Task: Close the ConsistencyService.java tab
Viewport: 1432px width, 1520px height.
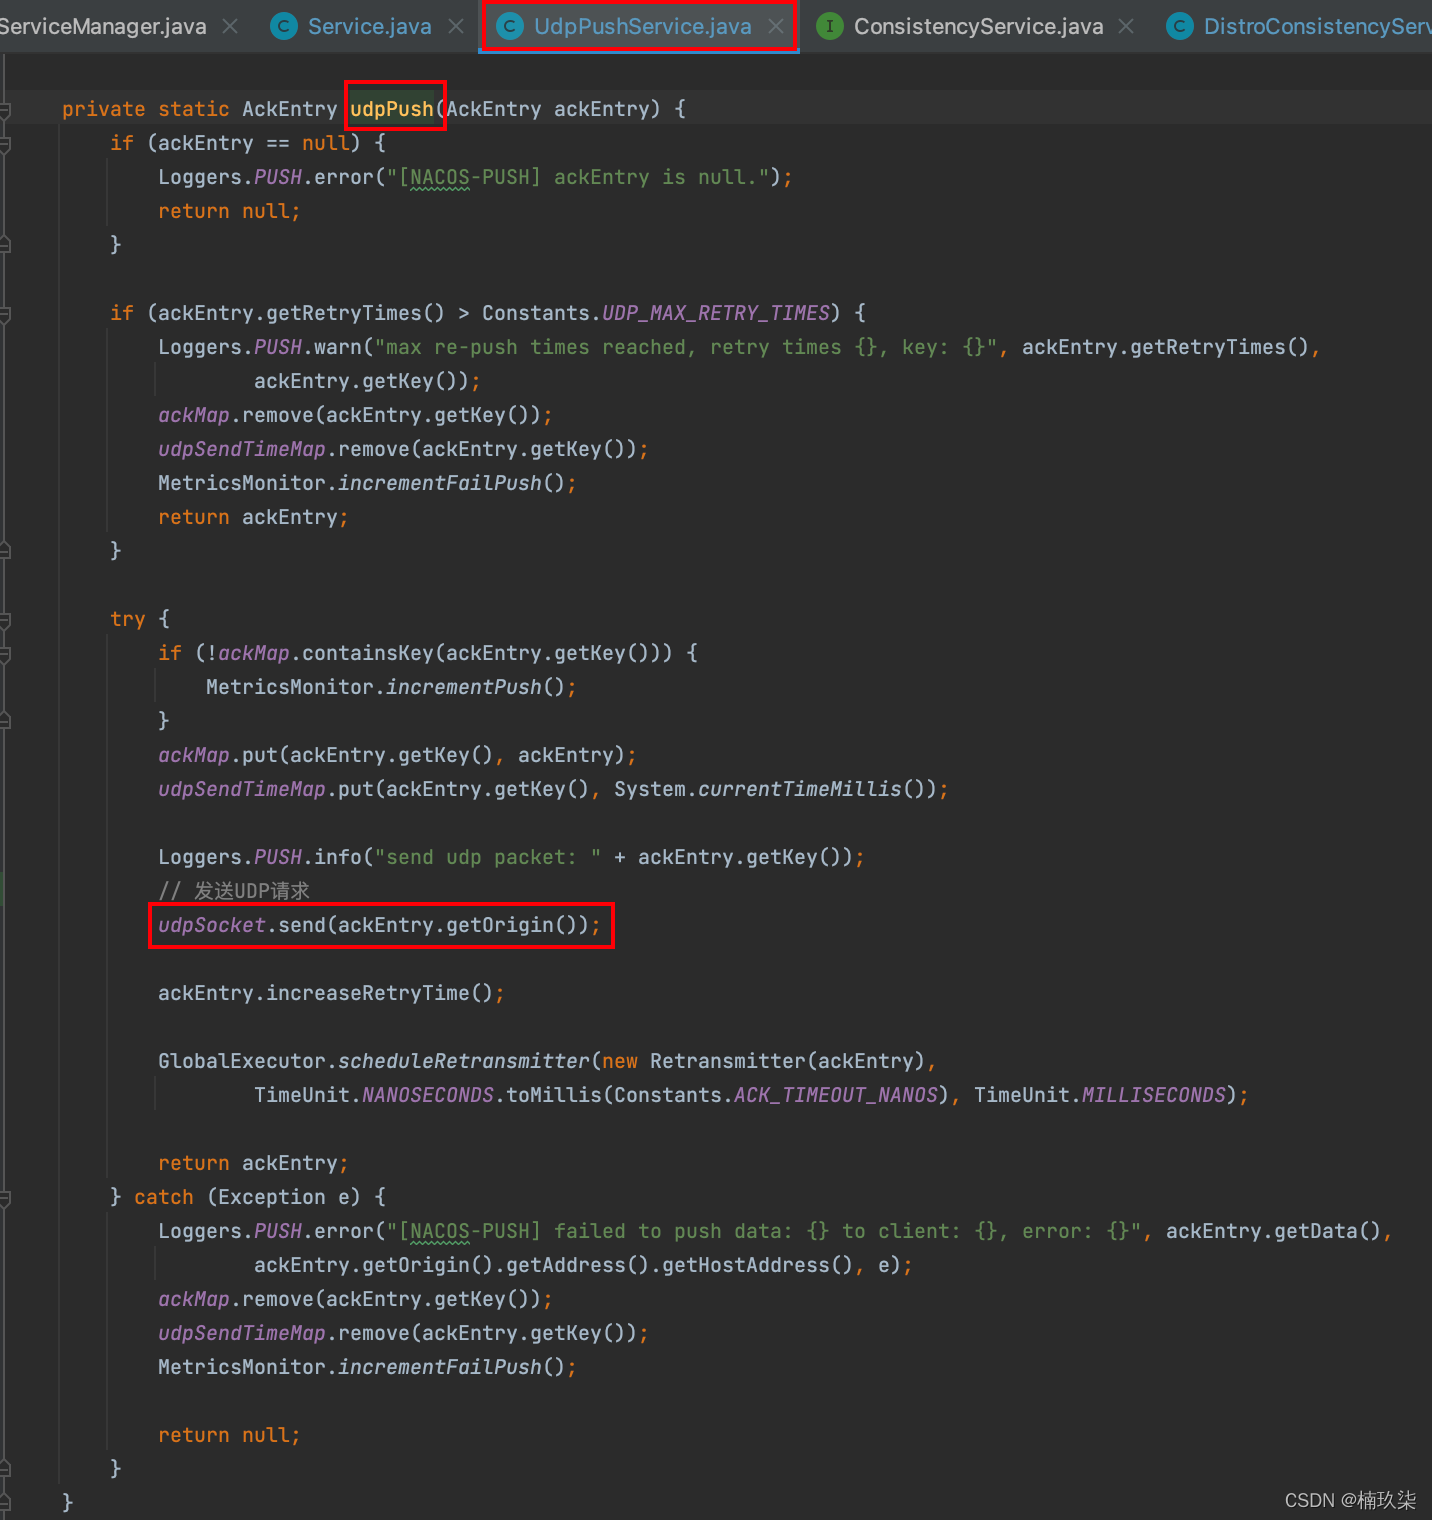Action: pos(1126,26)
